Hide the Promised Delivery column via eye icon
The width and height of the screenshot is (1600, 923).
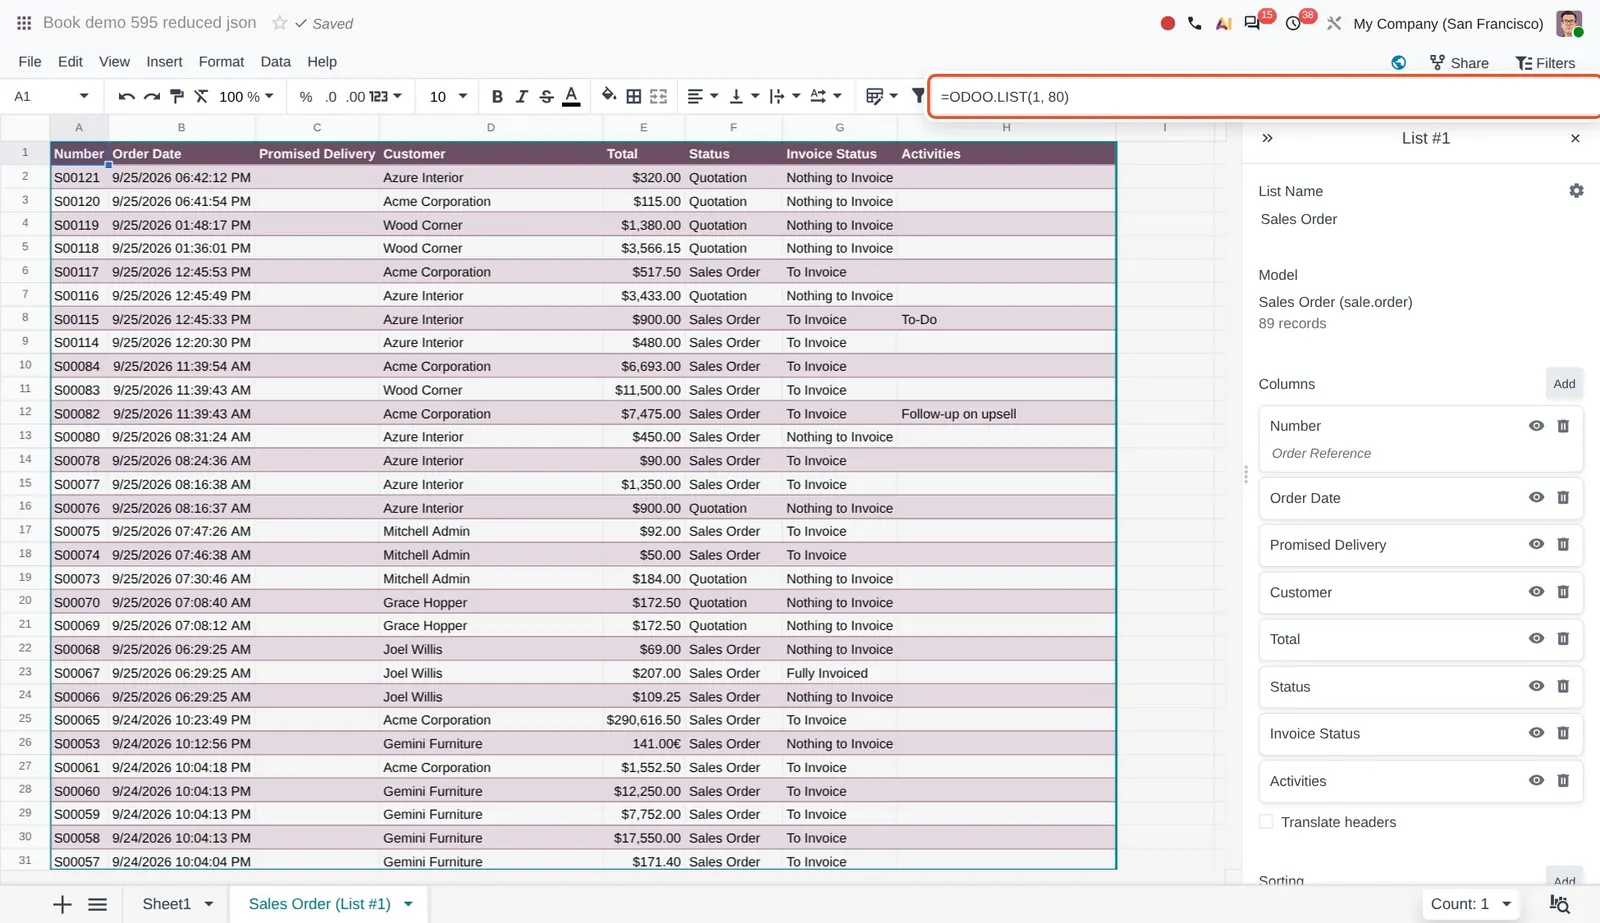pyautogui.click(x=1536, y=544)
